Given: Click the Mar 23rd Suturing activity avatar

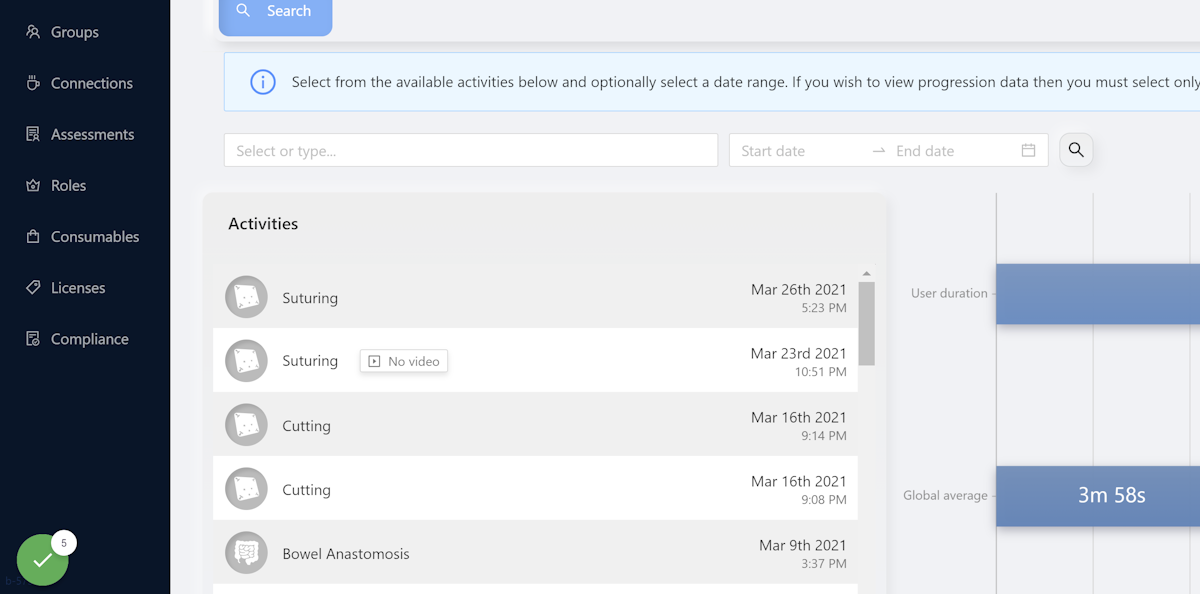Looking at the screenshot, I should [246, 361].
